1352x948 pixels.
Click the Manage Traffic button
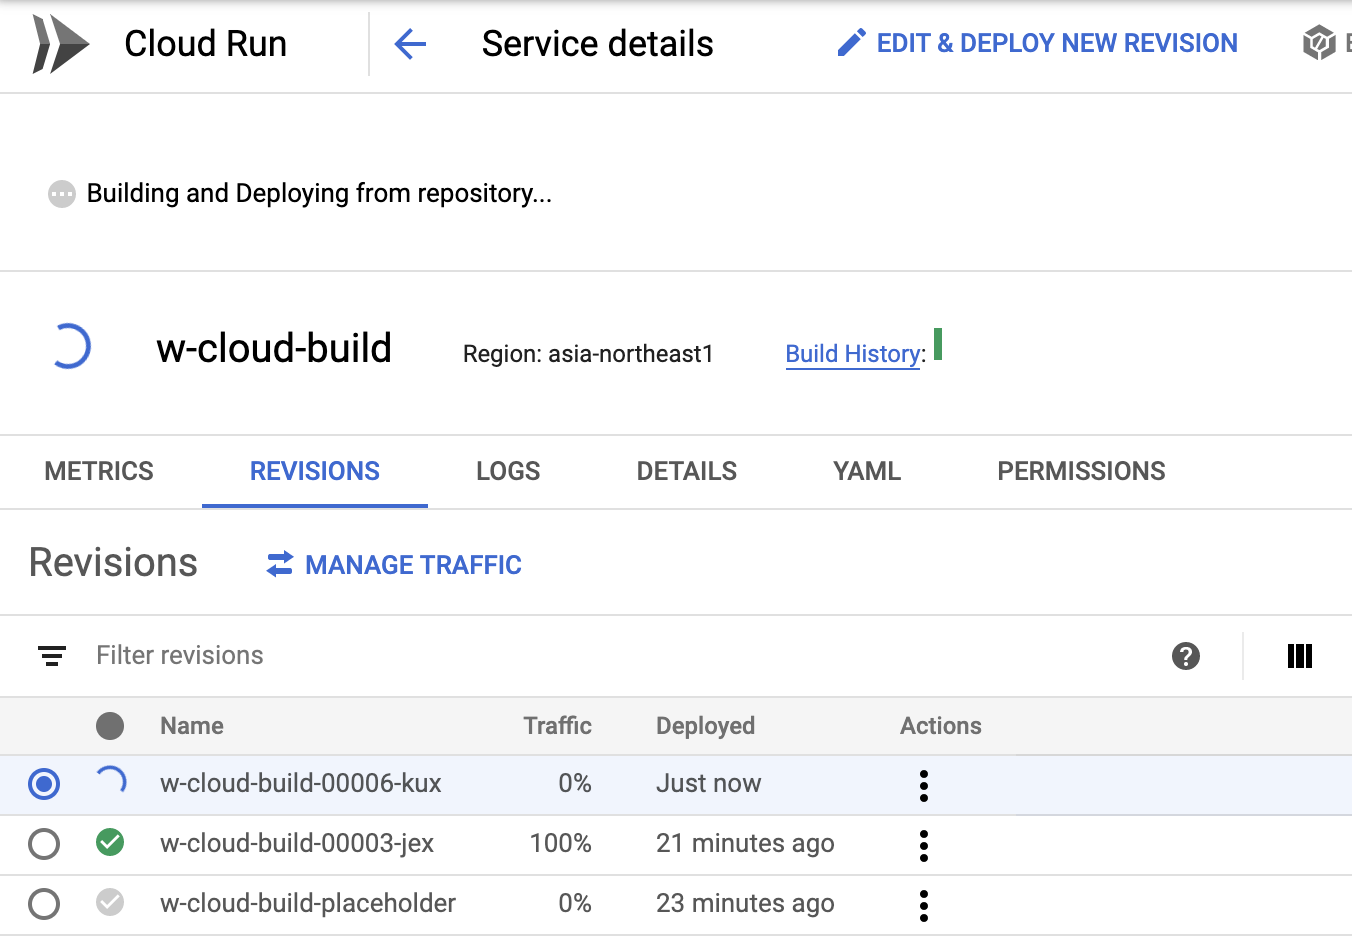tap(394, 565)
